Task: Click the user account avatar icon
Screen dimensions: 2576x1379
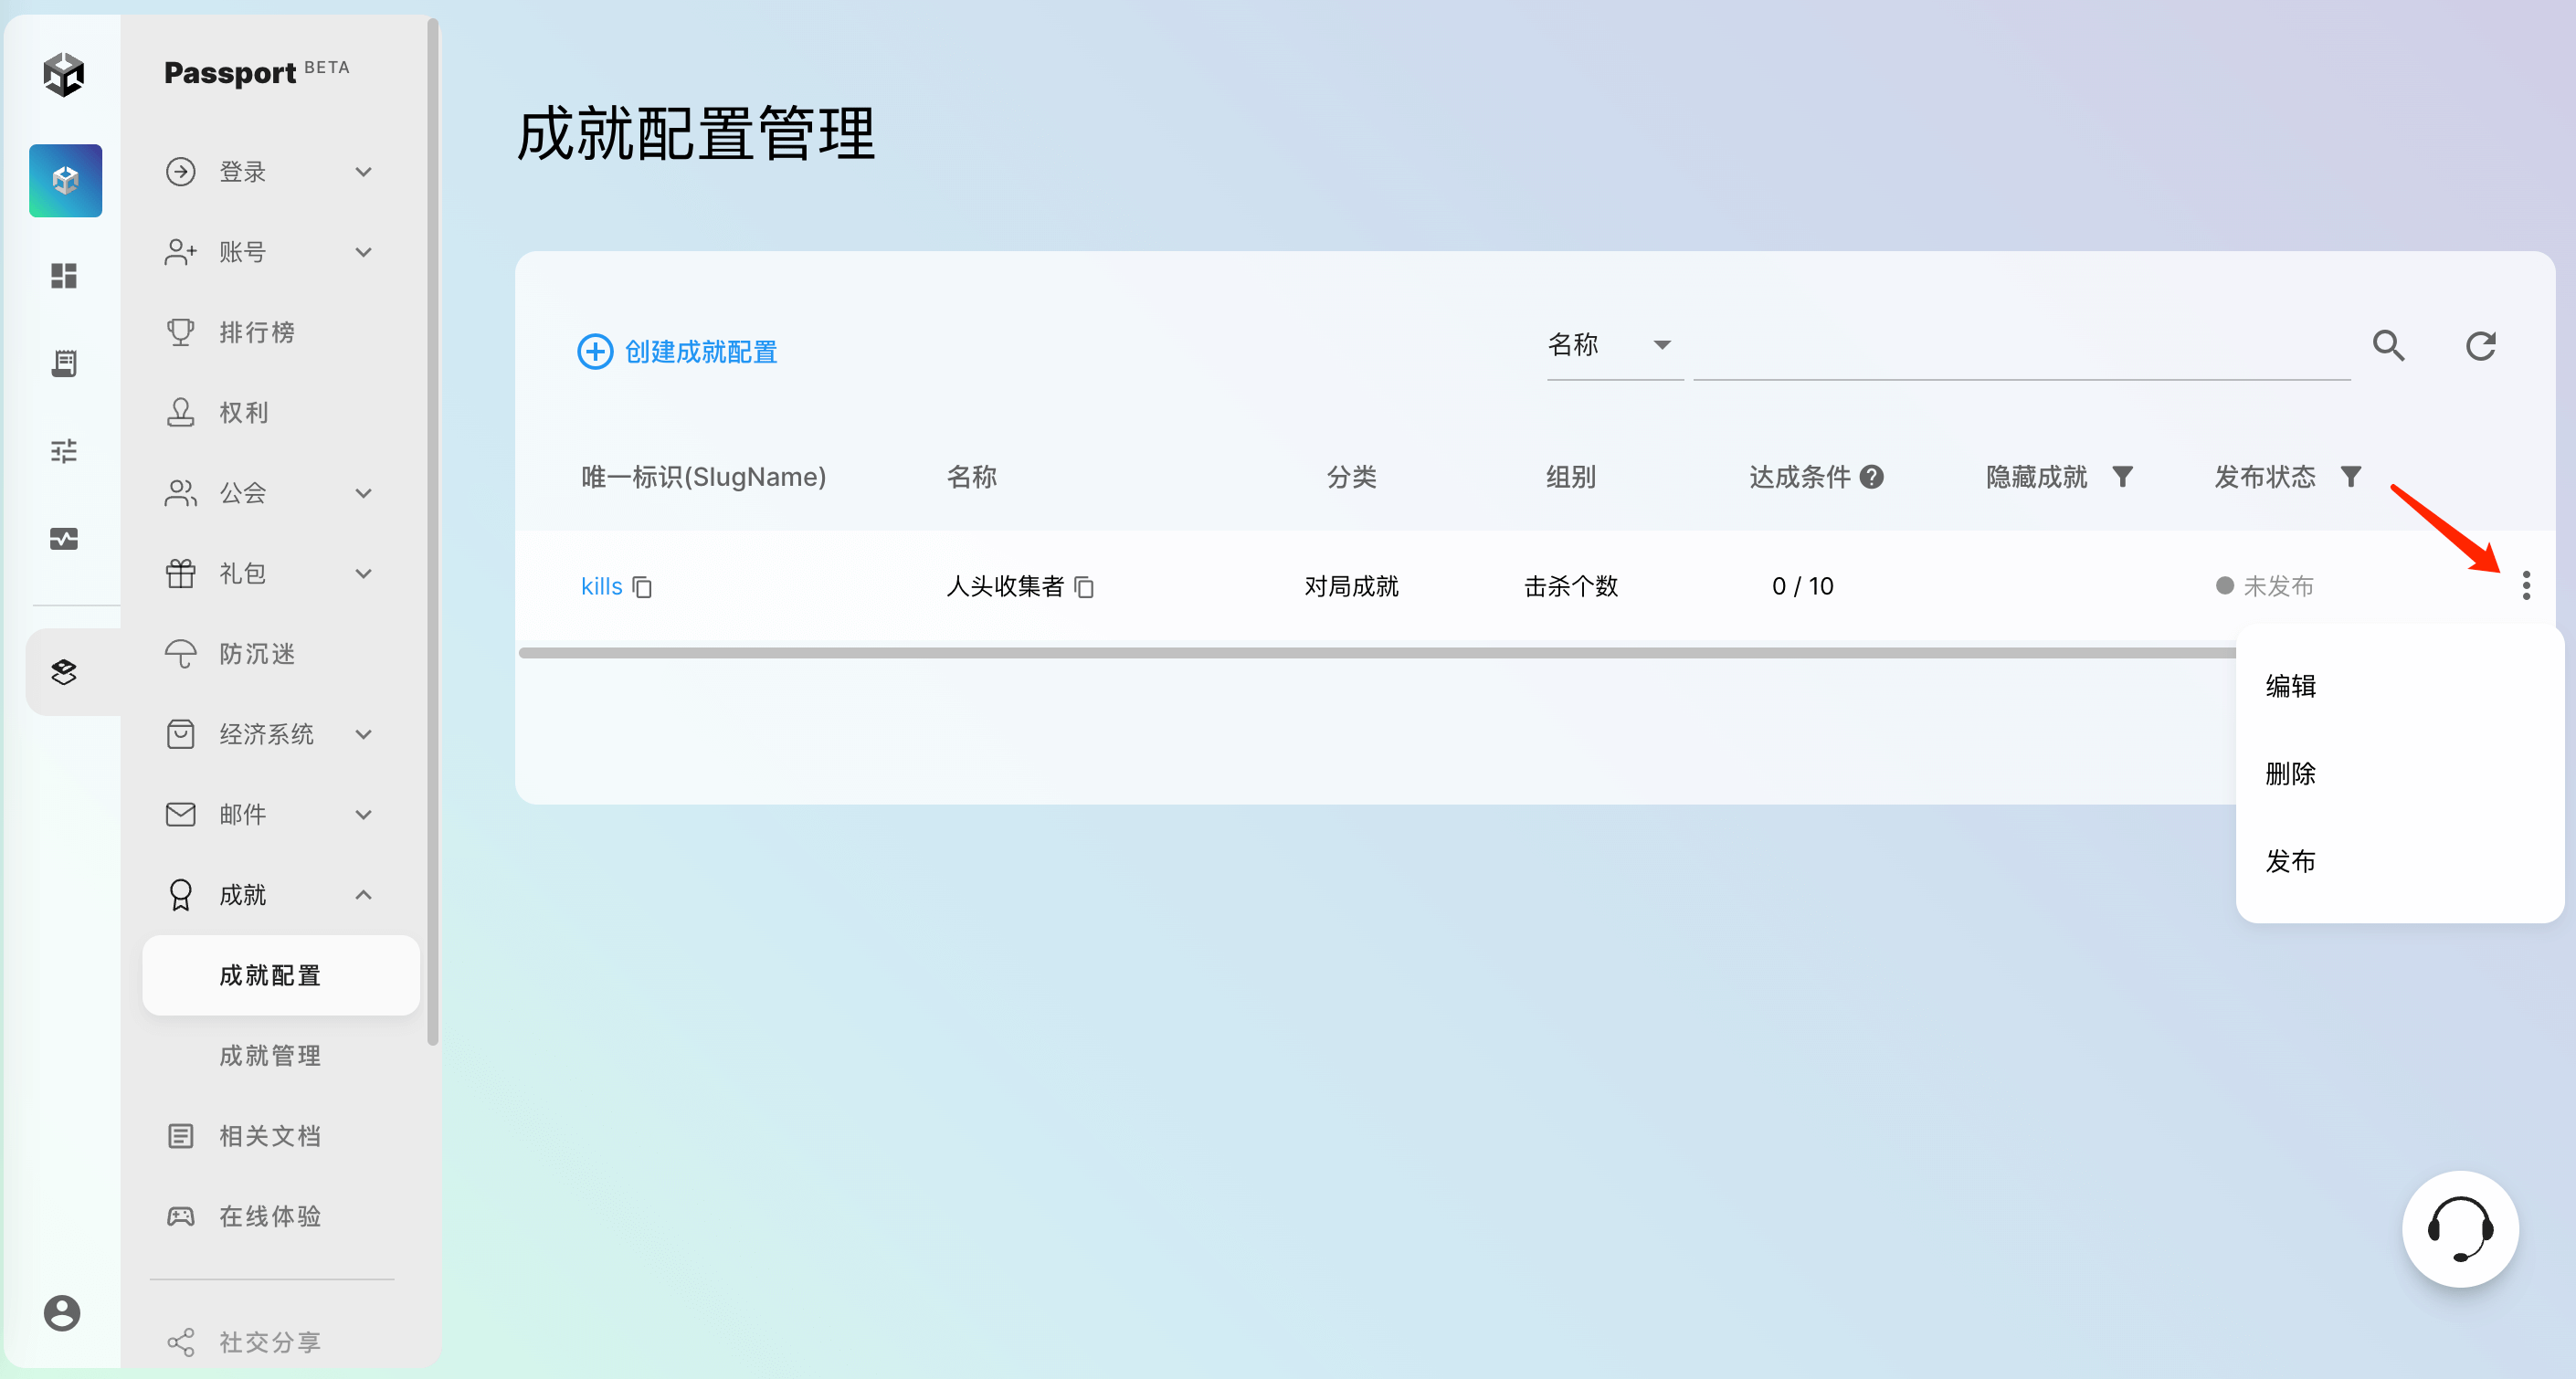Action: (x=62, y=1313)
